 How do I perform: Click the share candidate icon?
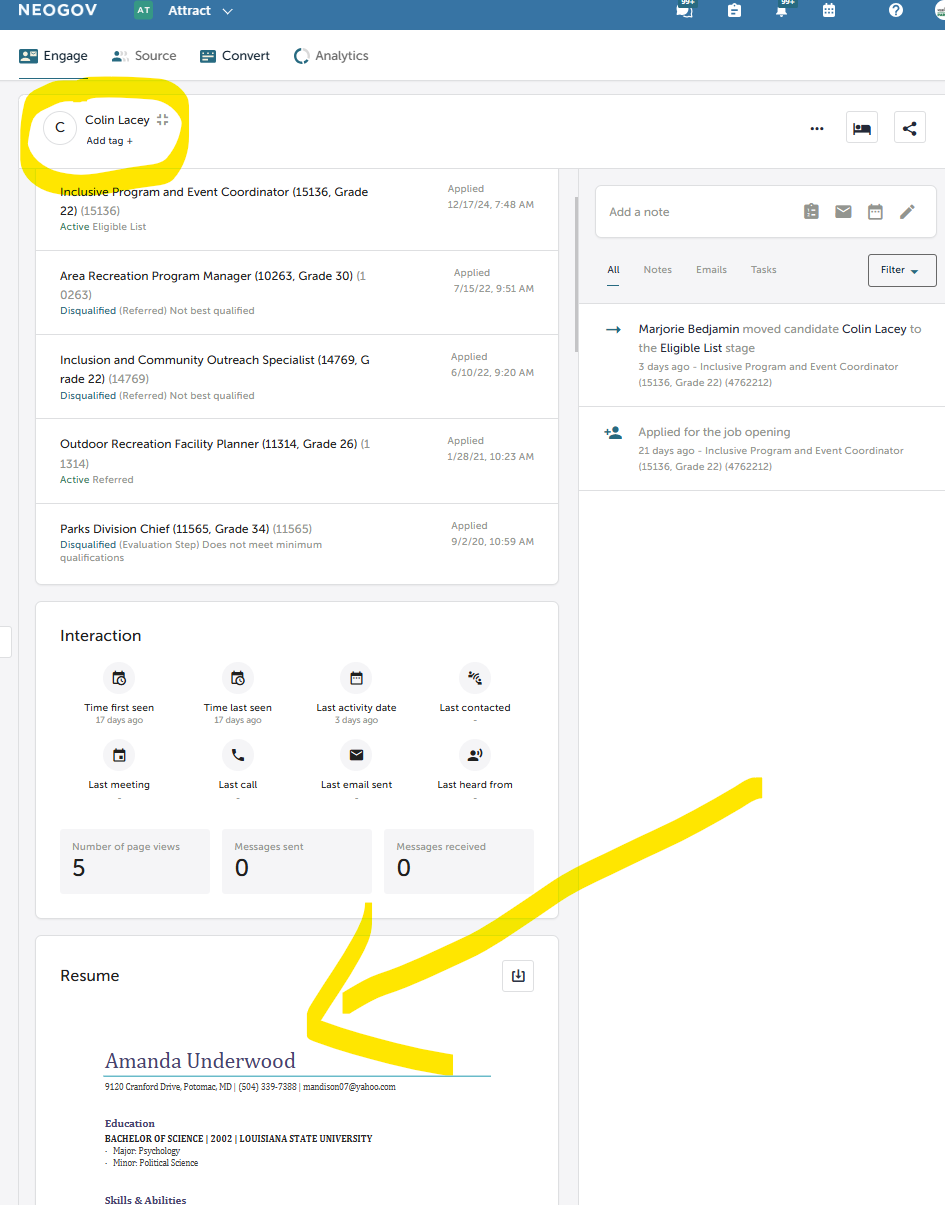[909, 128]
